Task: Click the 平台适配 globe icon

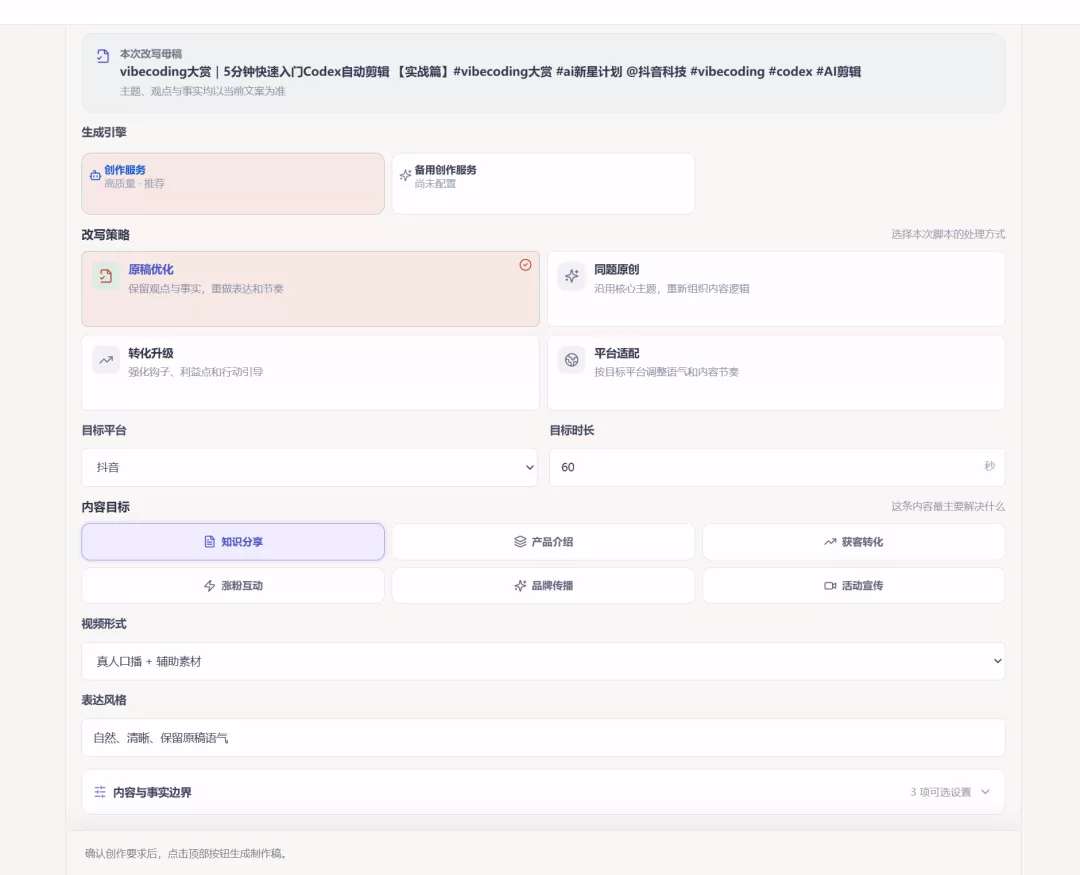Action: tap(572, 360)
